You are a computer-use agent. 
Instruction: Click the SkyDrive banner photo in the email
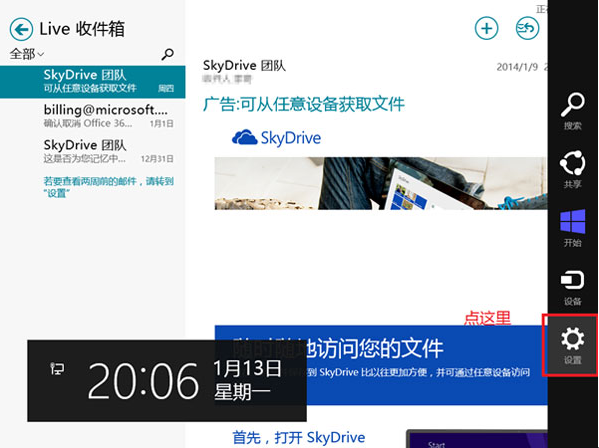pos(381,183)
